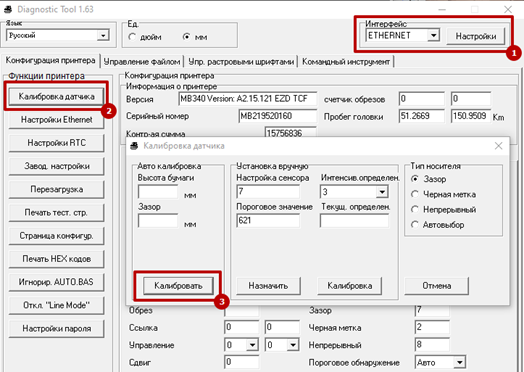Viewport: 524px width, 372px height.
Task: Open Настройки RTC
Action: pos(56,143)
